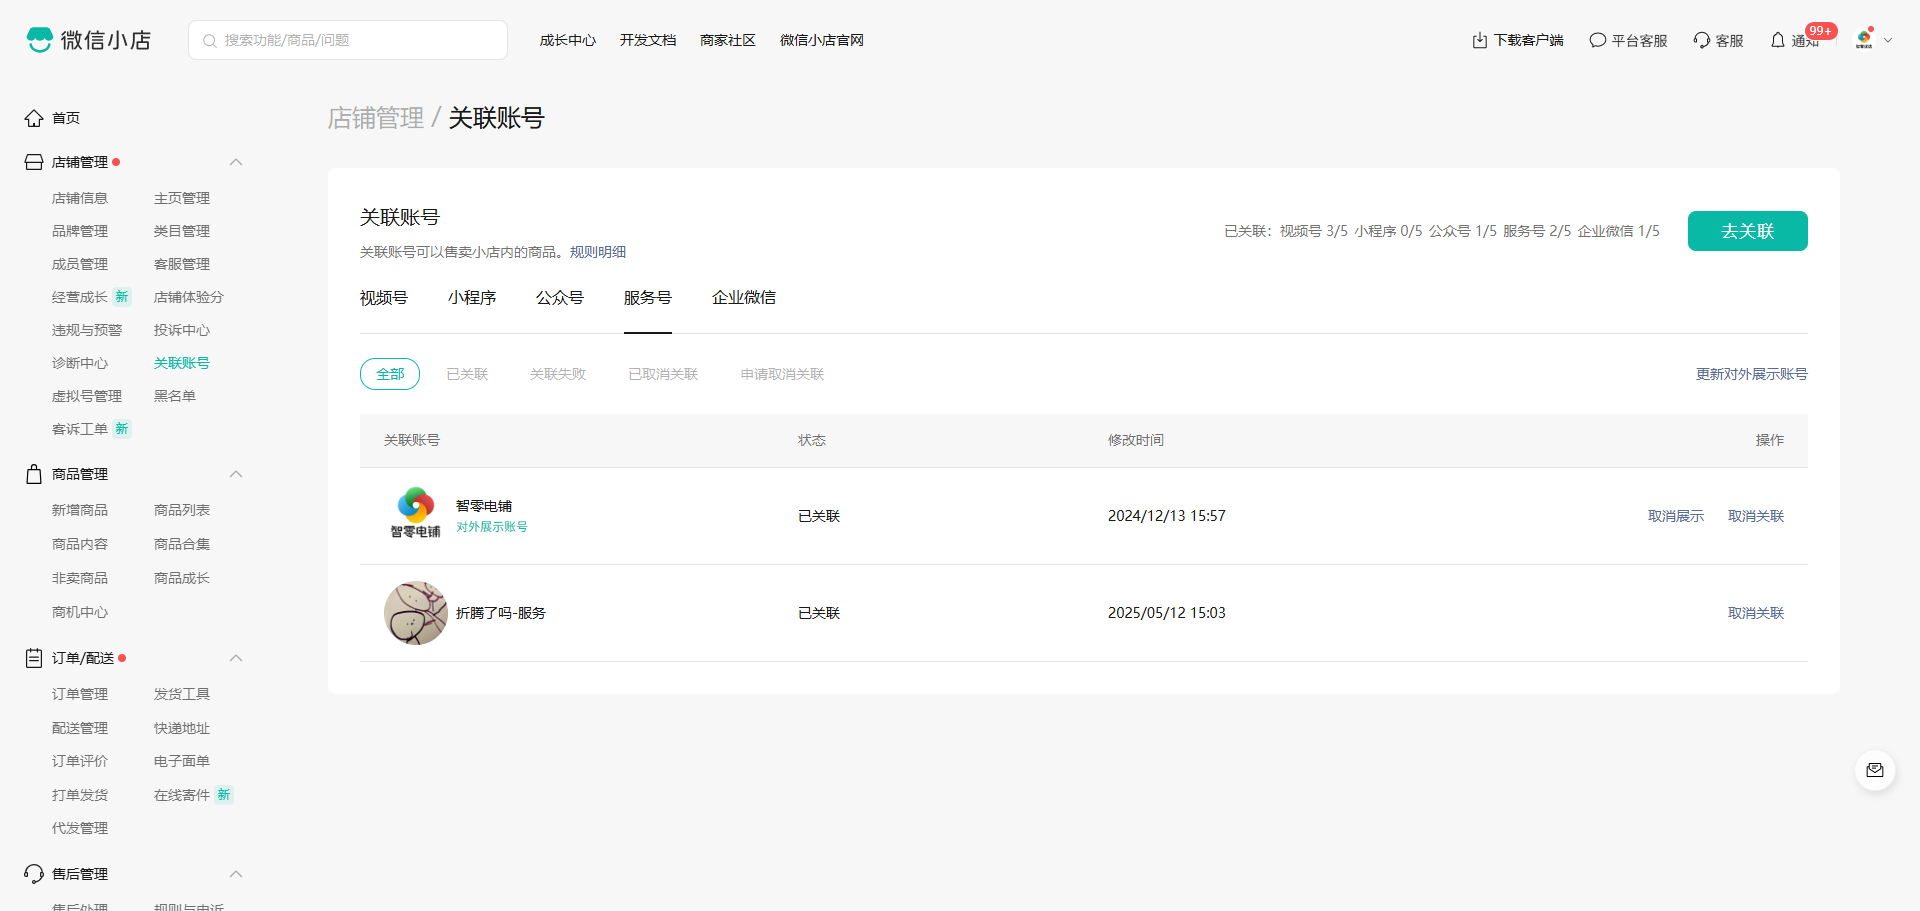The height and width of the screenshot is (911, 1920).
Task: Filter list by 已关联
Action: [x=467, y=374]
